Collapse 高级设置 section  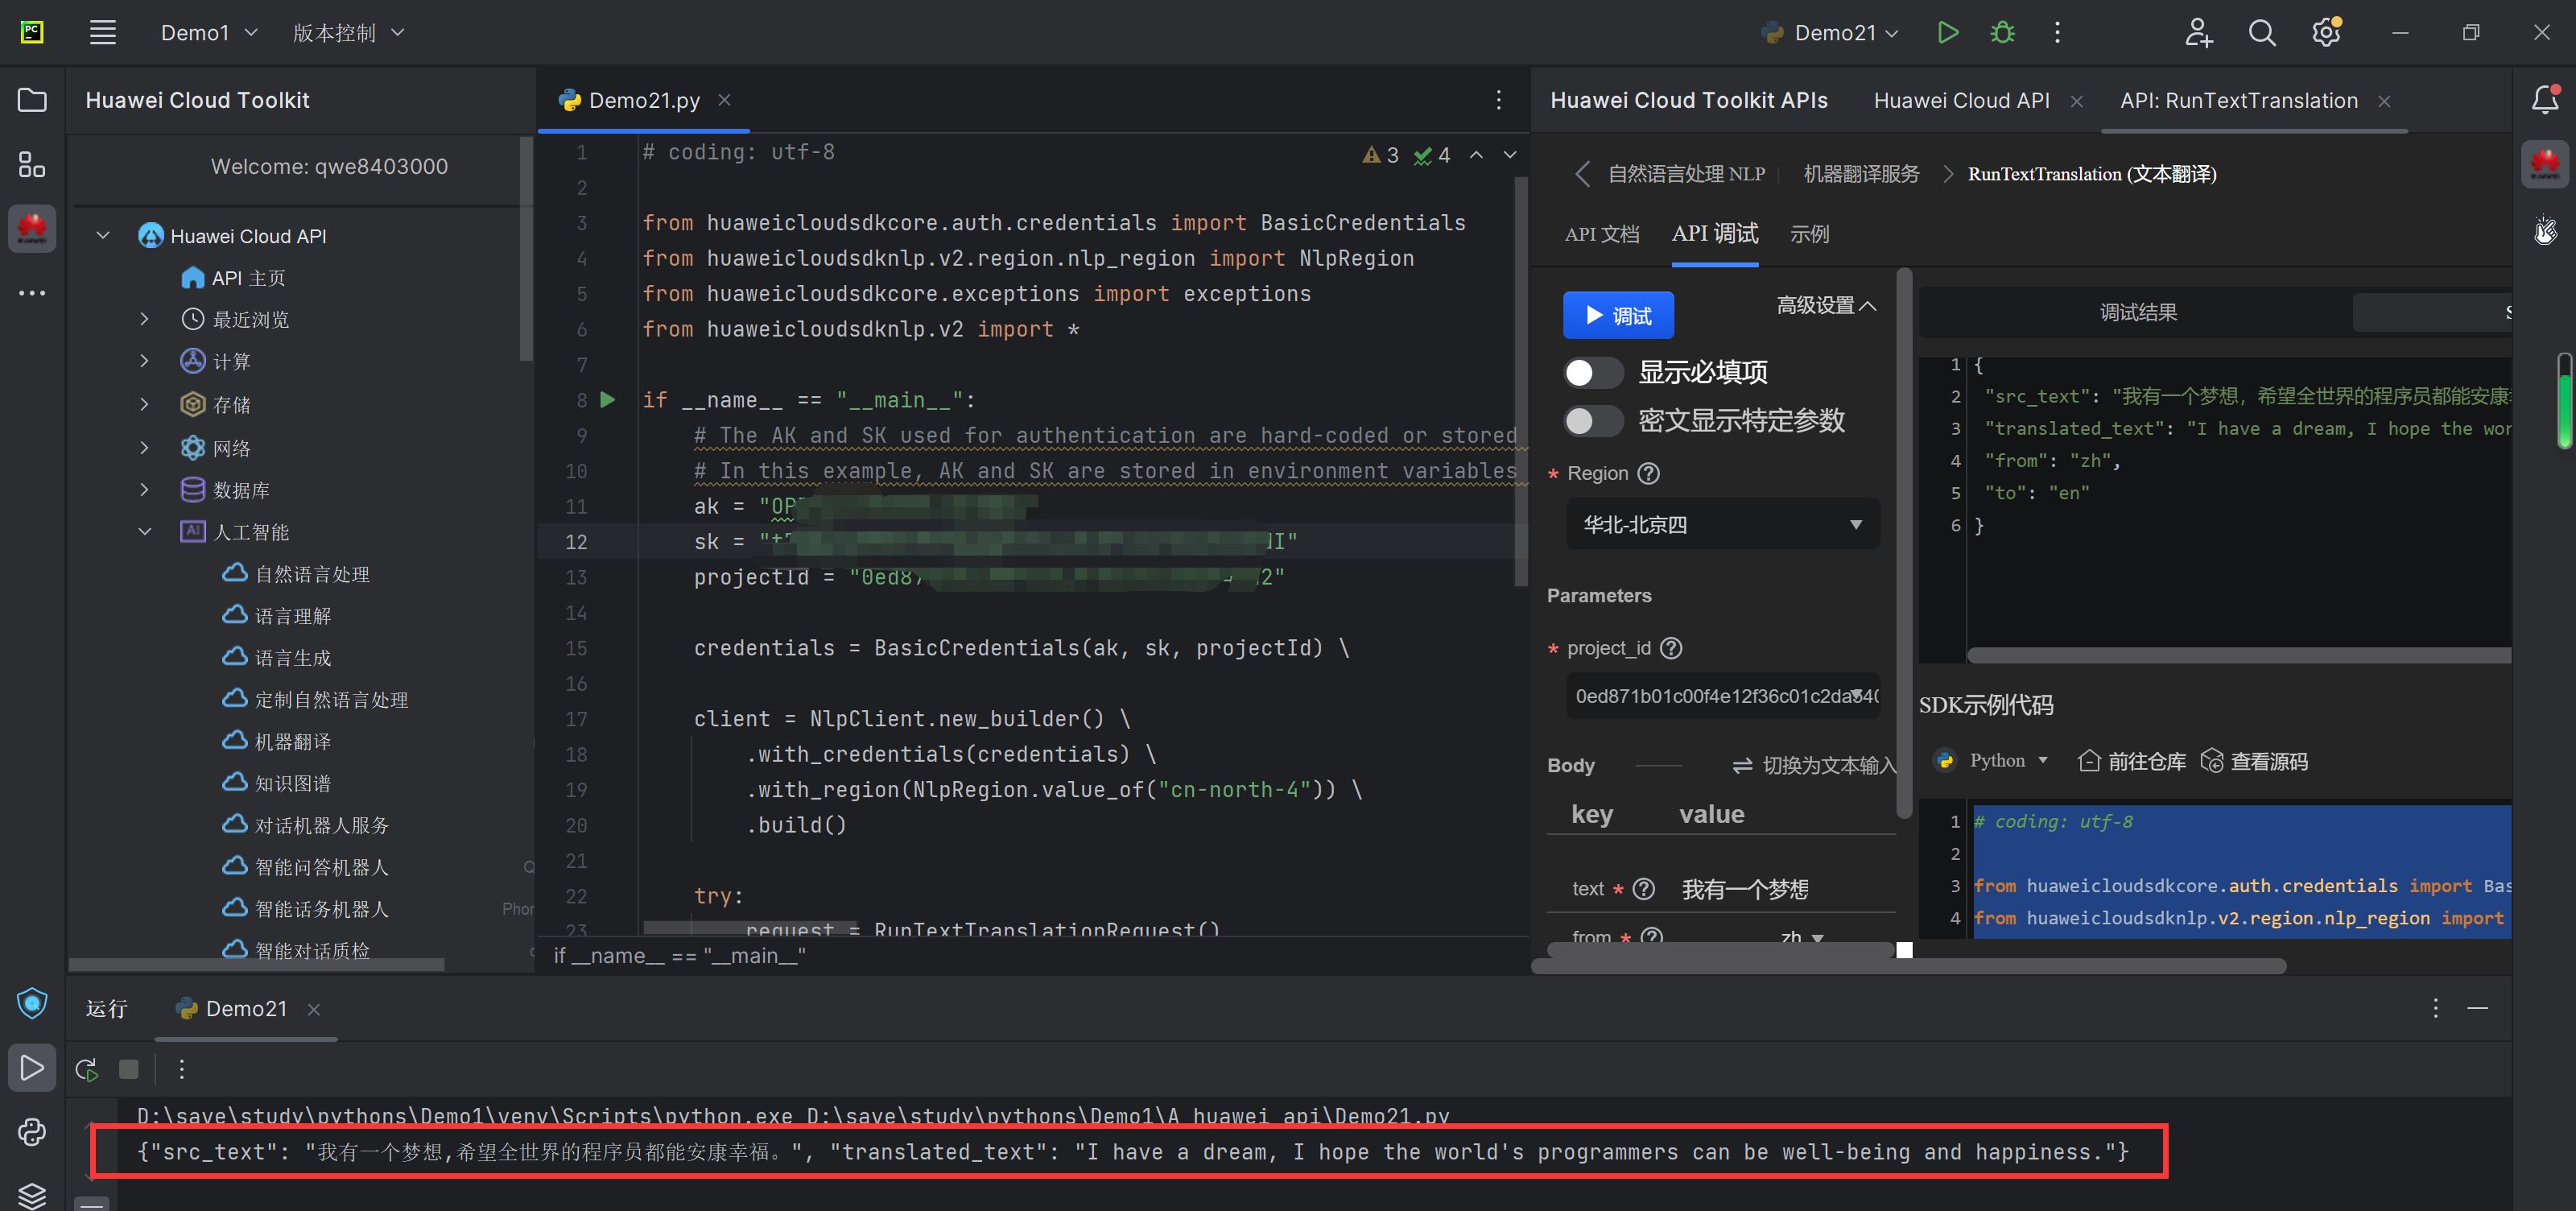click(1826, 306)
